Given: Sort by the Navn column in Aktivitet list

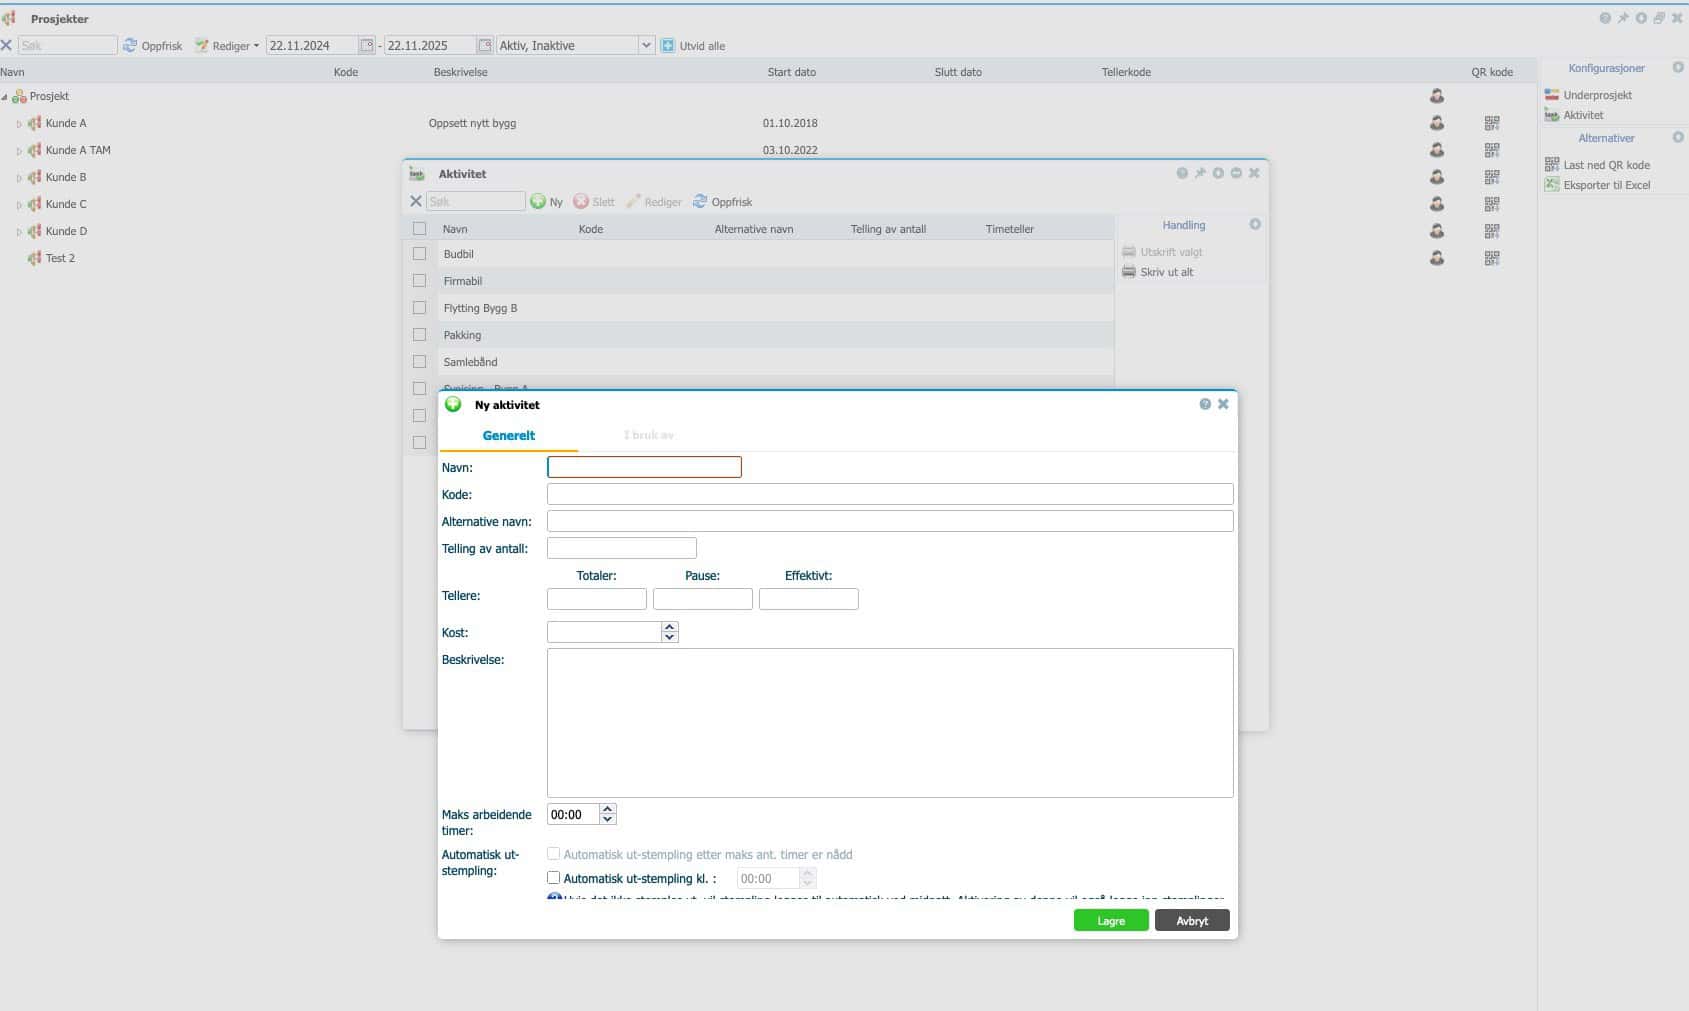Looking at the screenshot, I should pos(455,229).
